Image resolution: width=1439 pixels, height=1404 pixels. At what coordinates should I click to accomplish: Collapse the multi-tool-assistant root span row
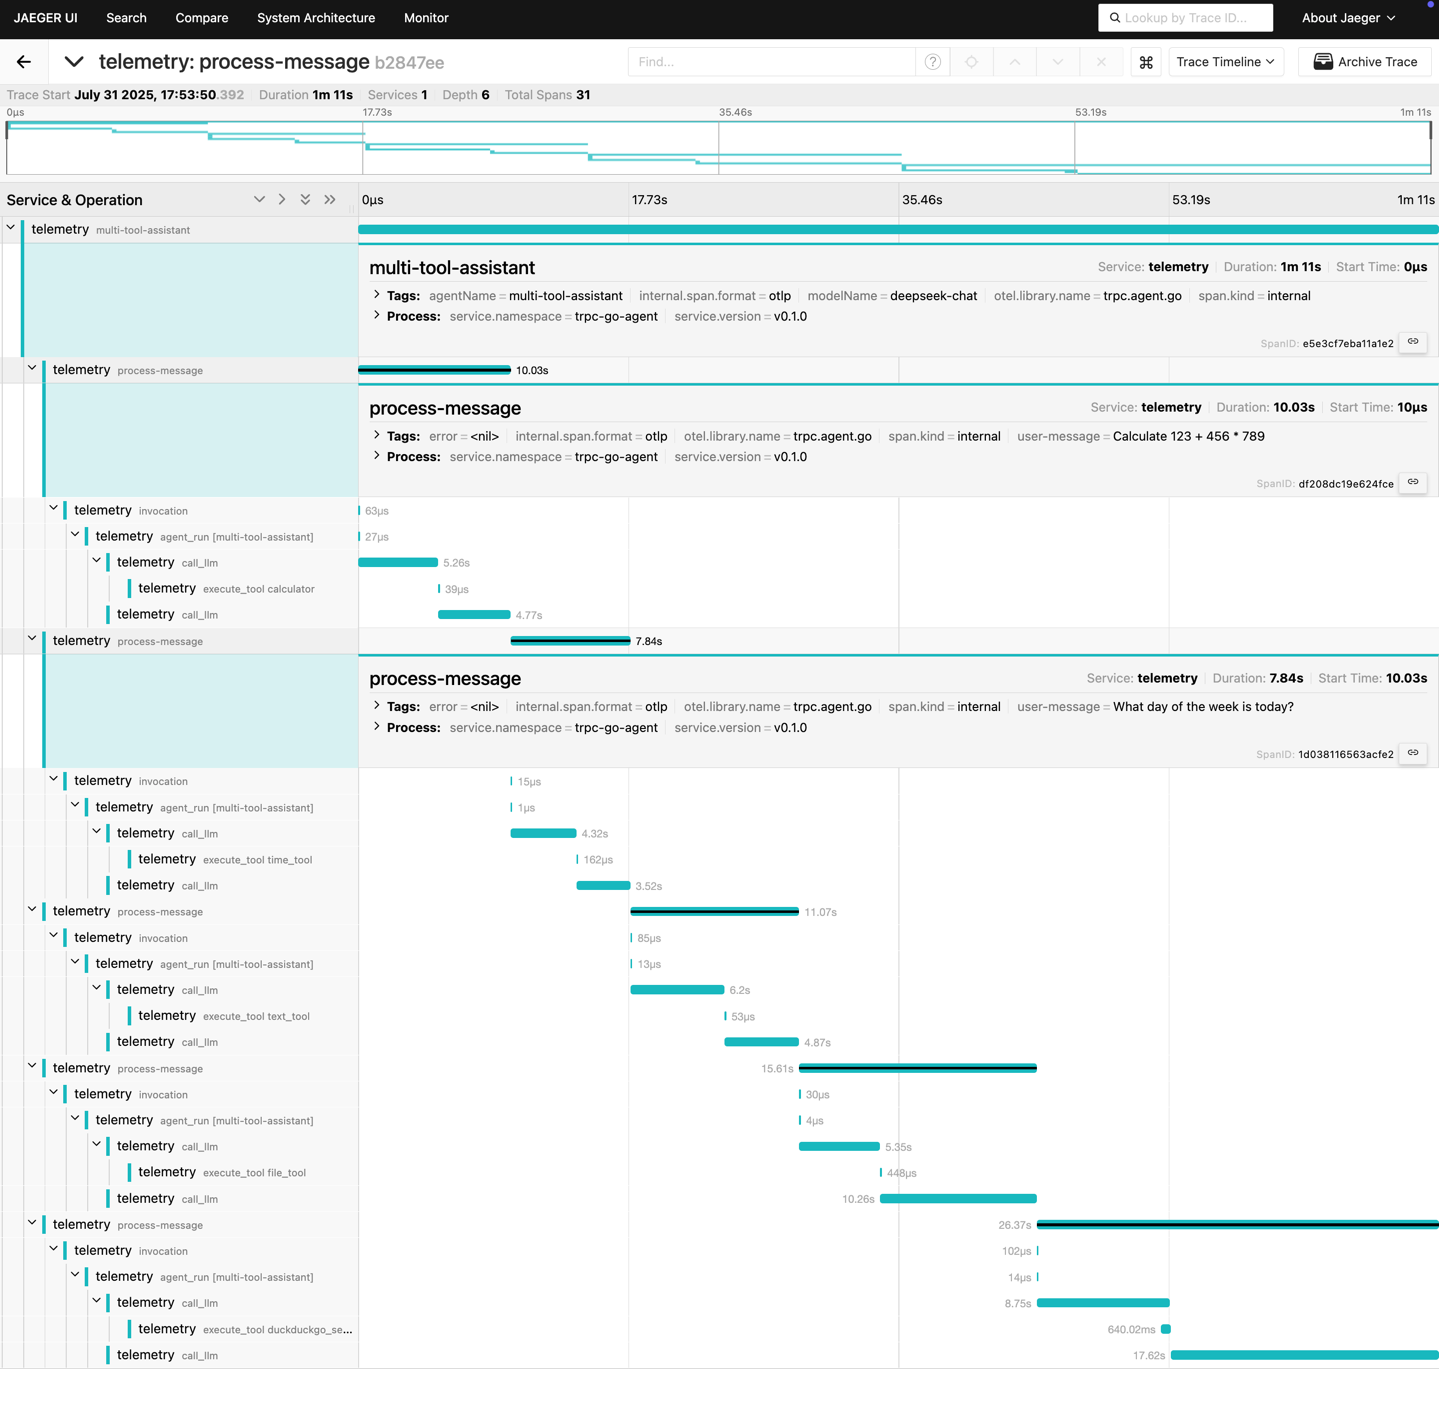pyautogui.click(x=11, y=229)
